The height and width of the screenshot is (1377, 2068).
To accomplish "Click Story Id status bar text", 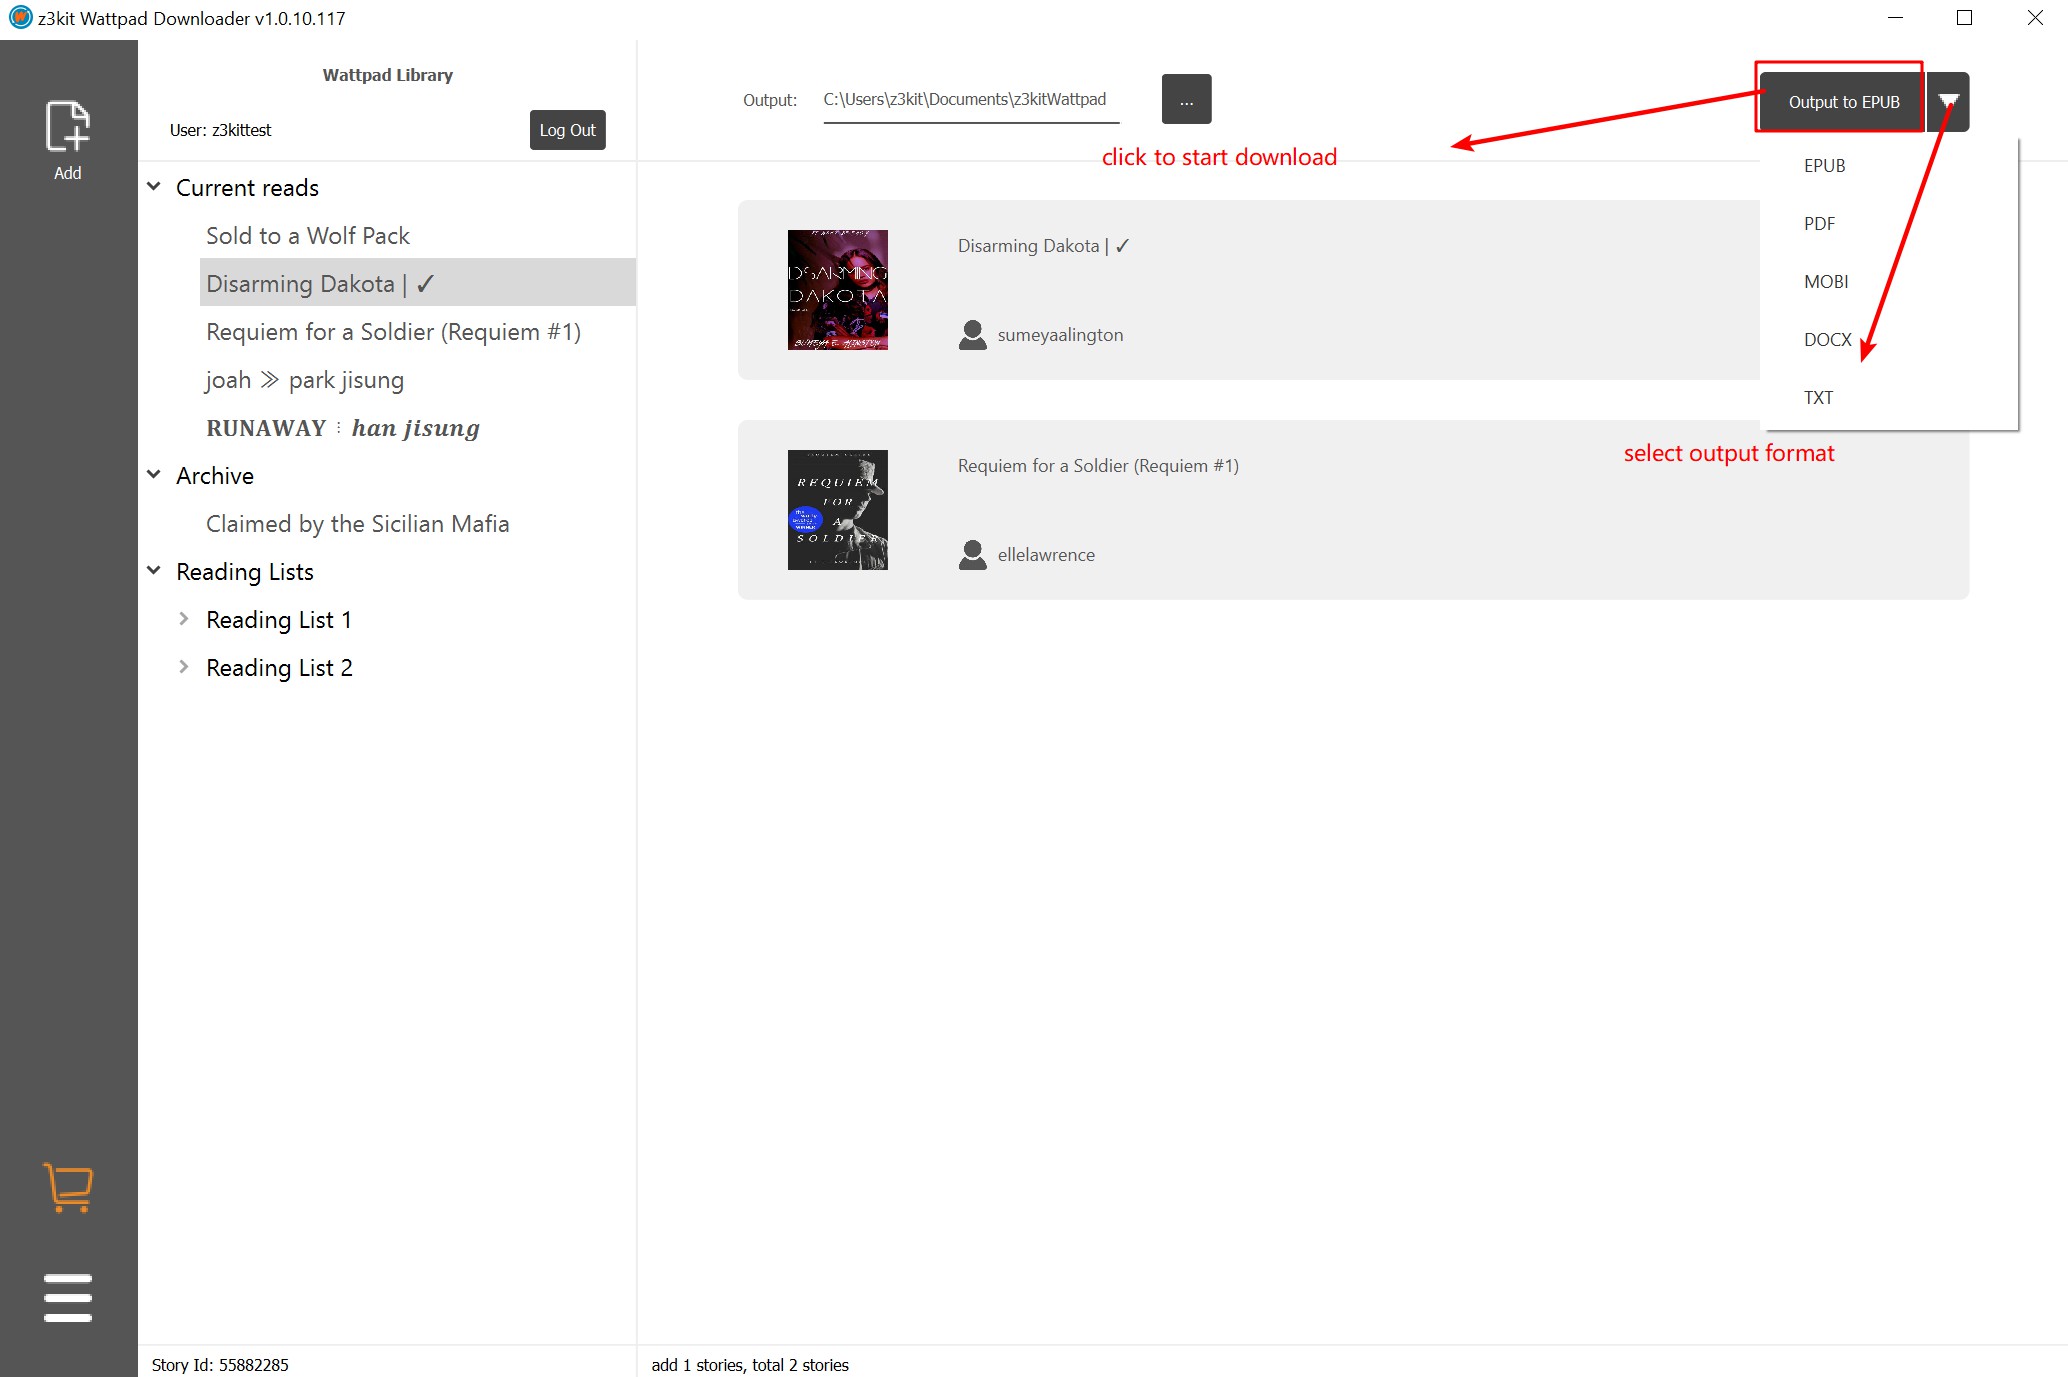I will click(x=220, y=1365).
